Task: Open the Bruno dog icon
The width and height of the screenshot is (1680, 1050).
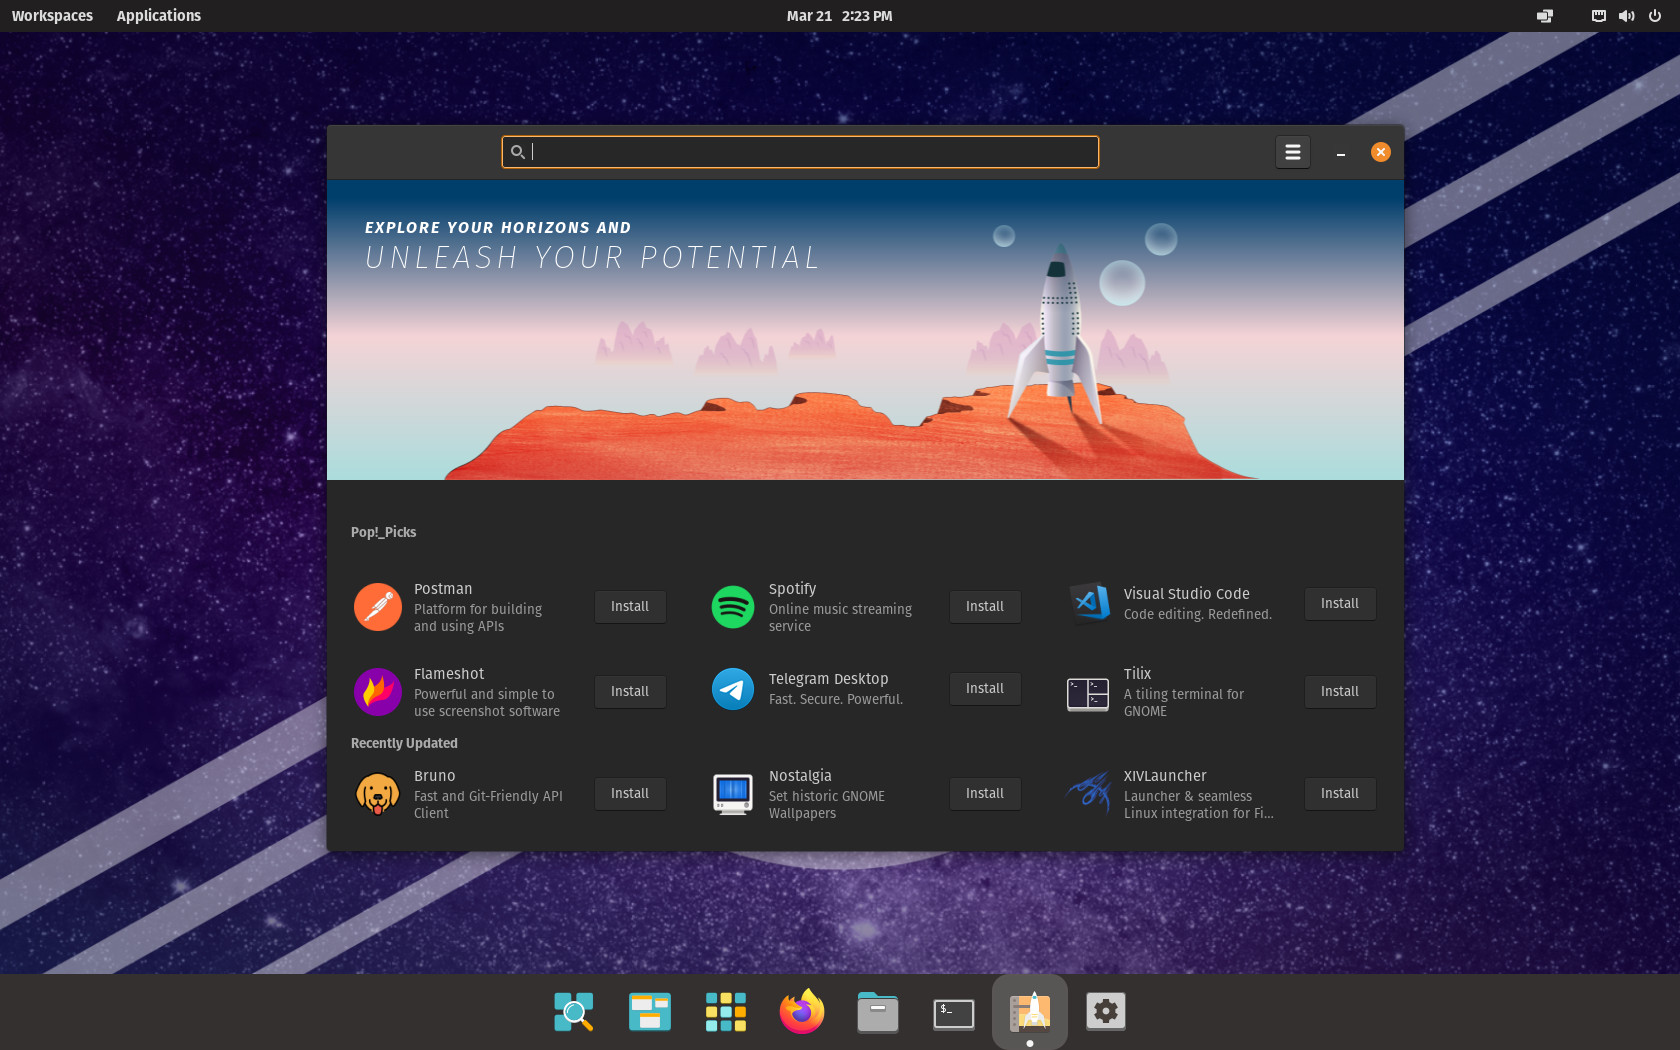Action: click(x=378, y=794)
